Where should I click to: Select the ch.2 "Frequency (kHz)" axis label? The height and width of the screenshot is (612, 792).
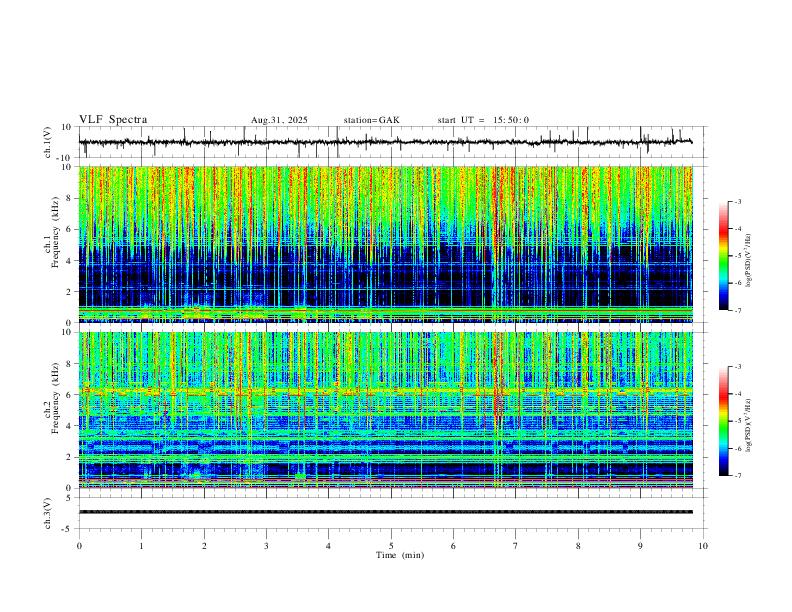(55, 397)
